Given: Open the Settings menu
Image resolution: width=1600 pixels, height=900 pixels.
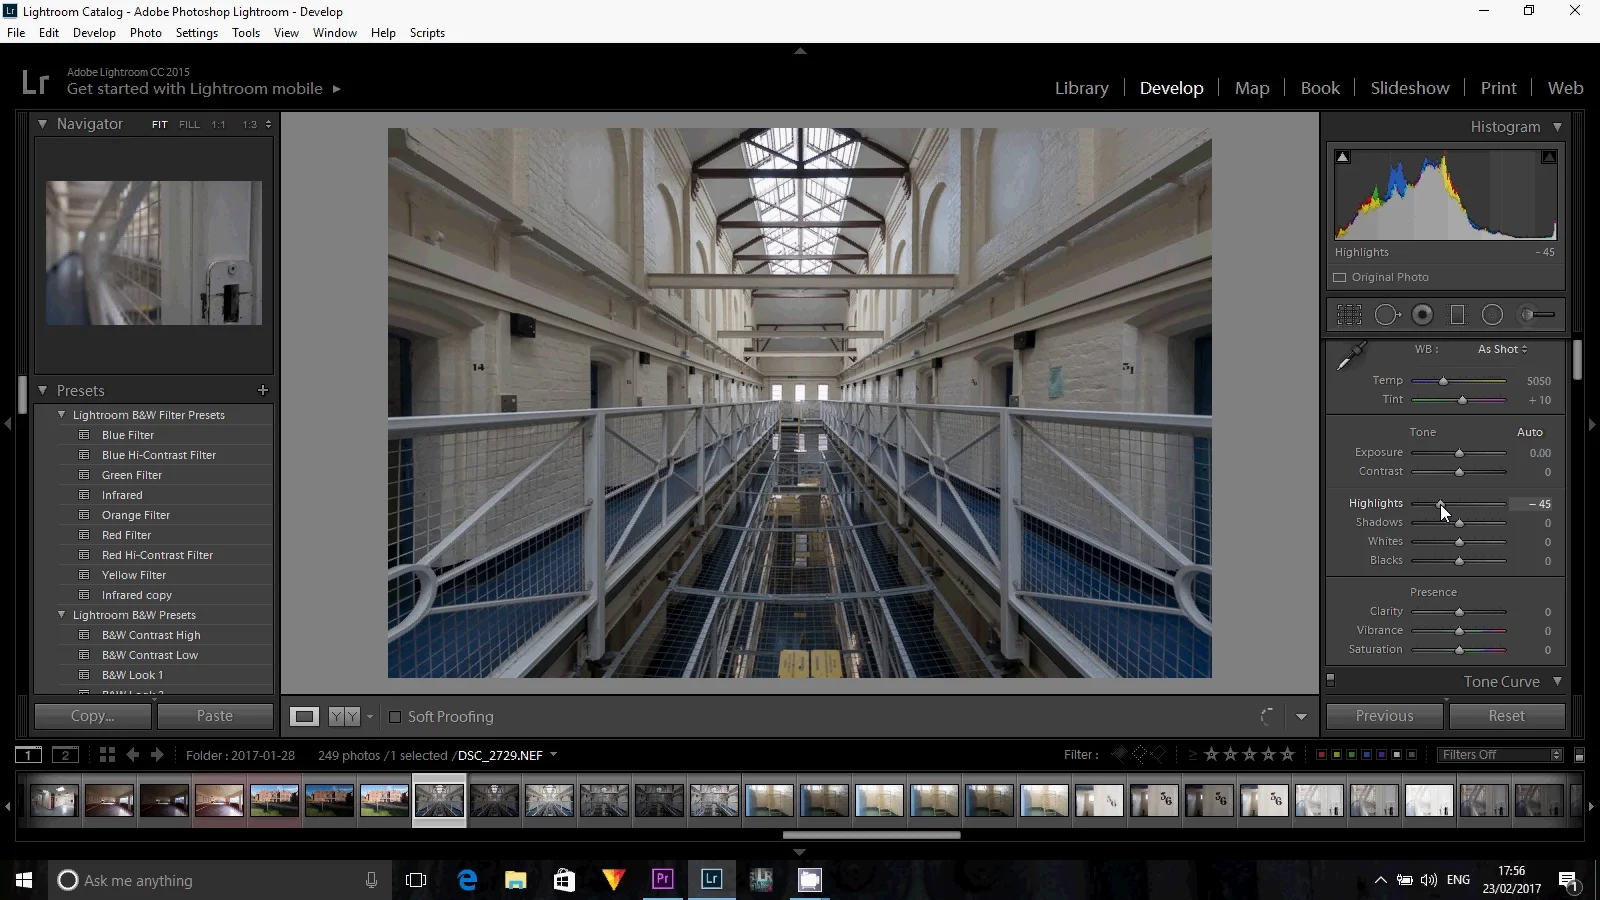Looking at the screenshot, I should (x=196, y=33).
